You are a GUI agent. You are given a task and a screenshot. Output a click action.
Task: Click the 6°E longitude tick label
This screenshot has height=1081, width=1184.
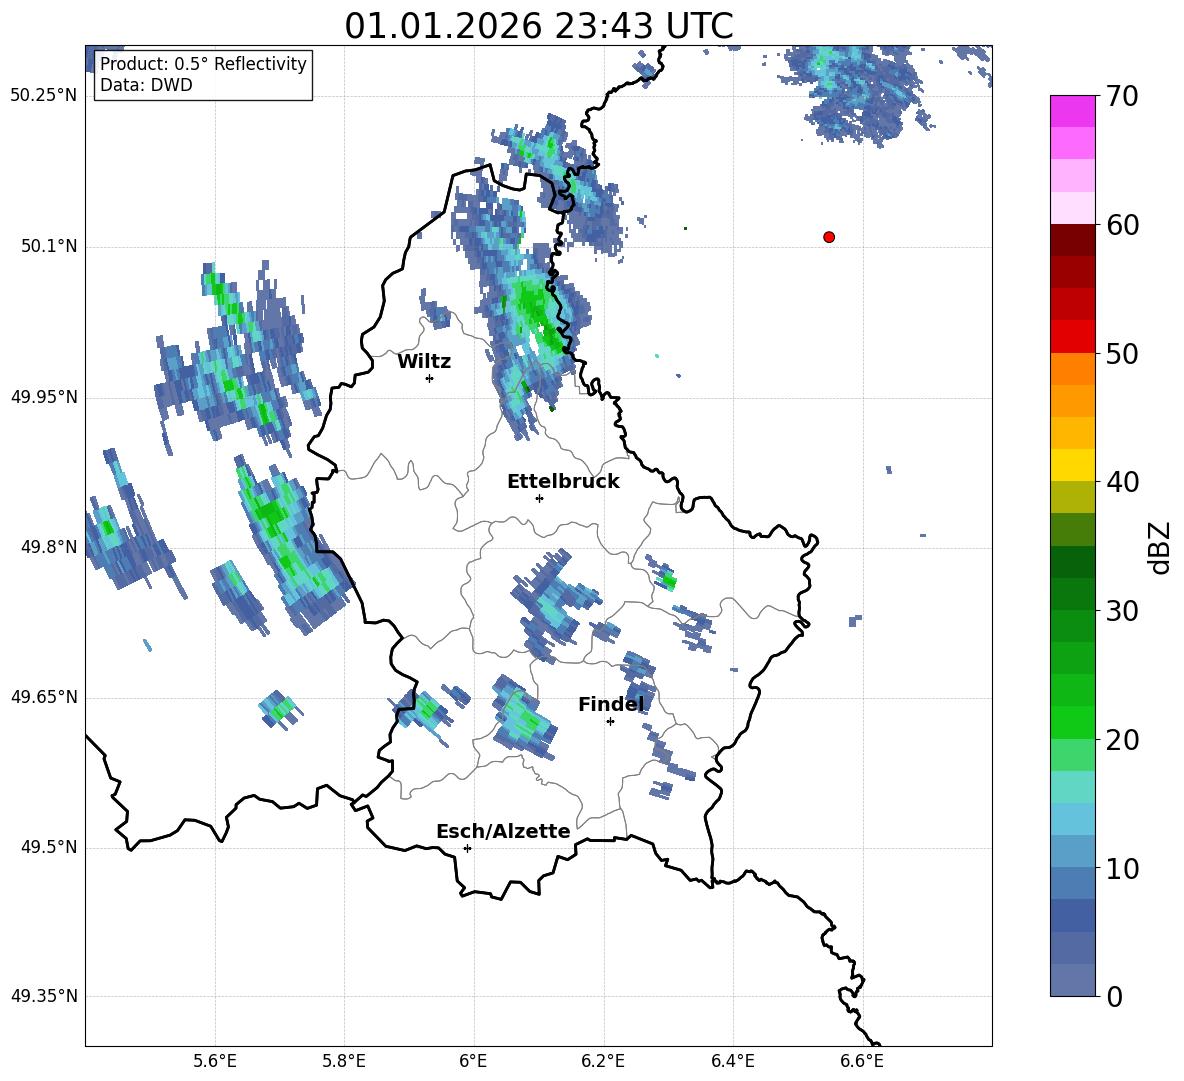click(x=473, y=1061)
